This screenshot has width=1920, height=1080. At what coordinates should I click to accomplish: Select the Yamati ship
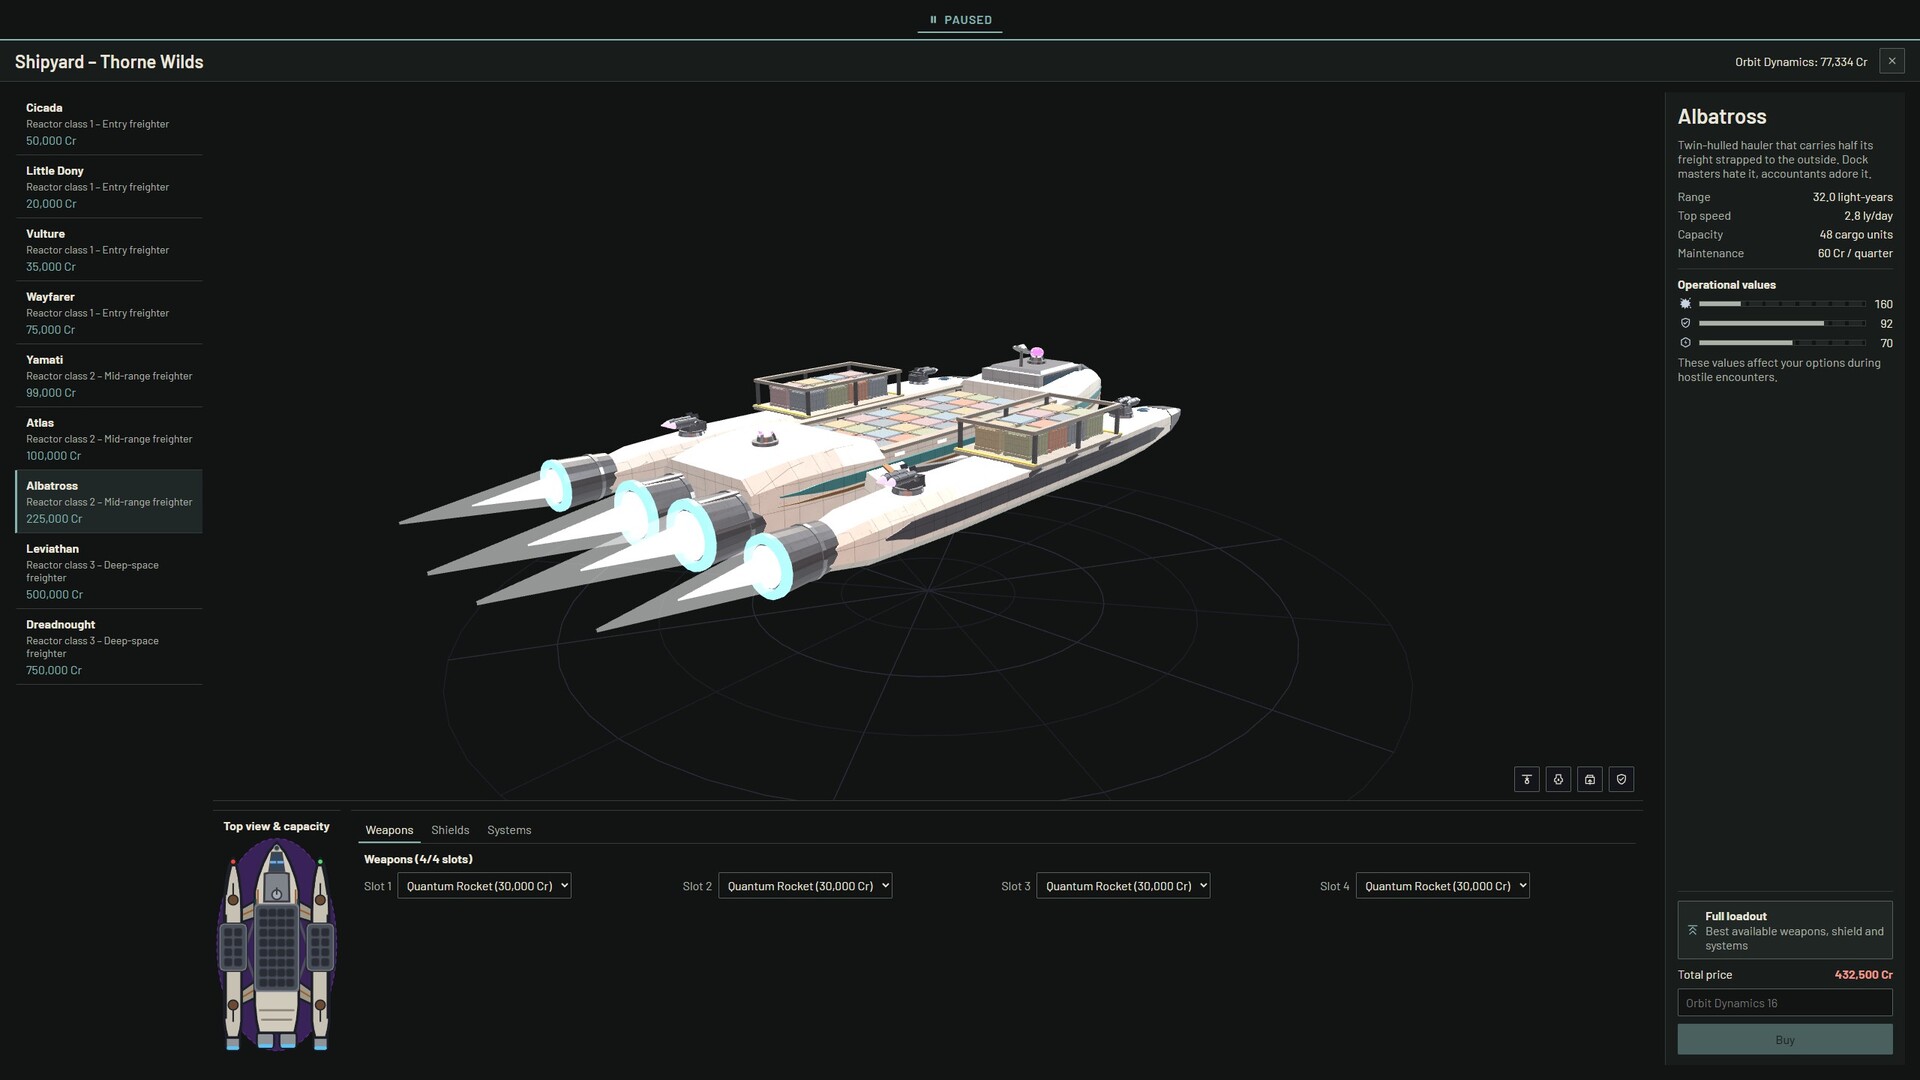[x=109, y=376]
